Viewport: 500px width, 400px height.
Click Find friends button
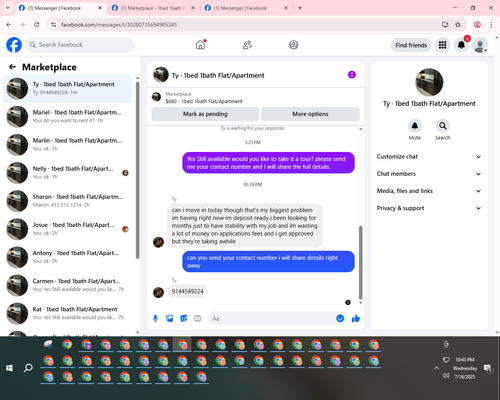411,45
